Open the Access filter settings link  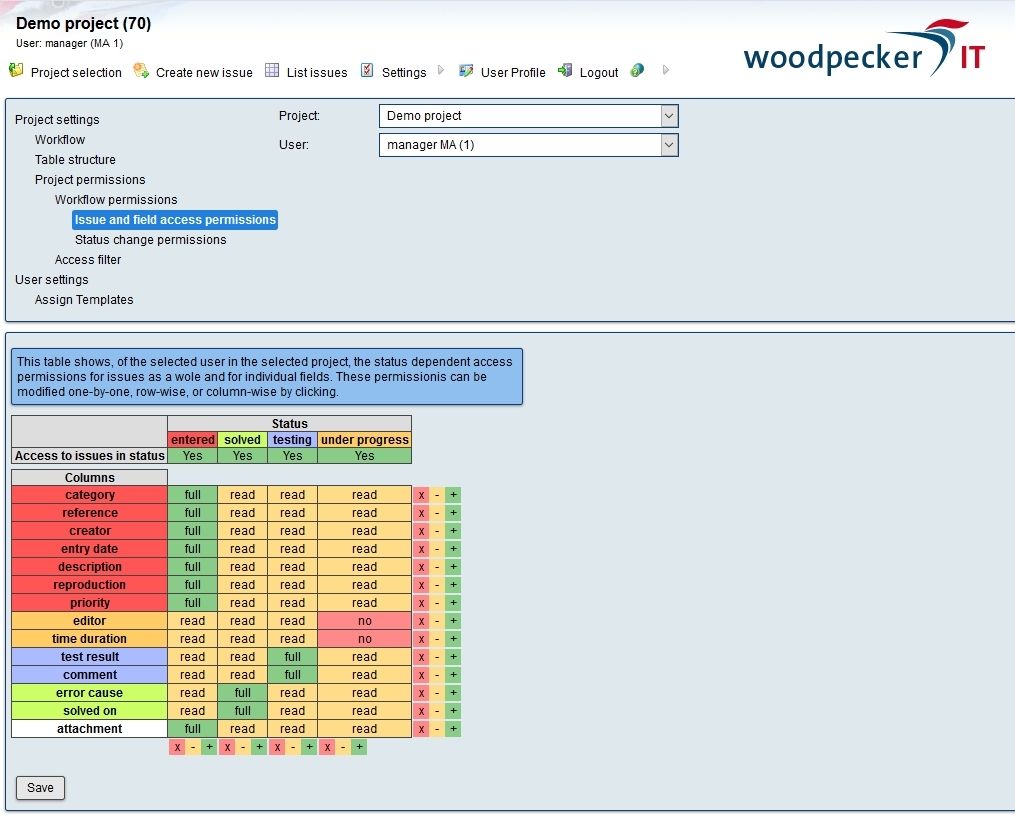pos(88,259)
